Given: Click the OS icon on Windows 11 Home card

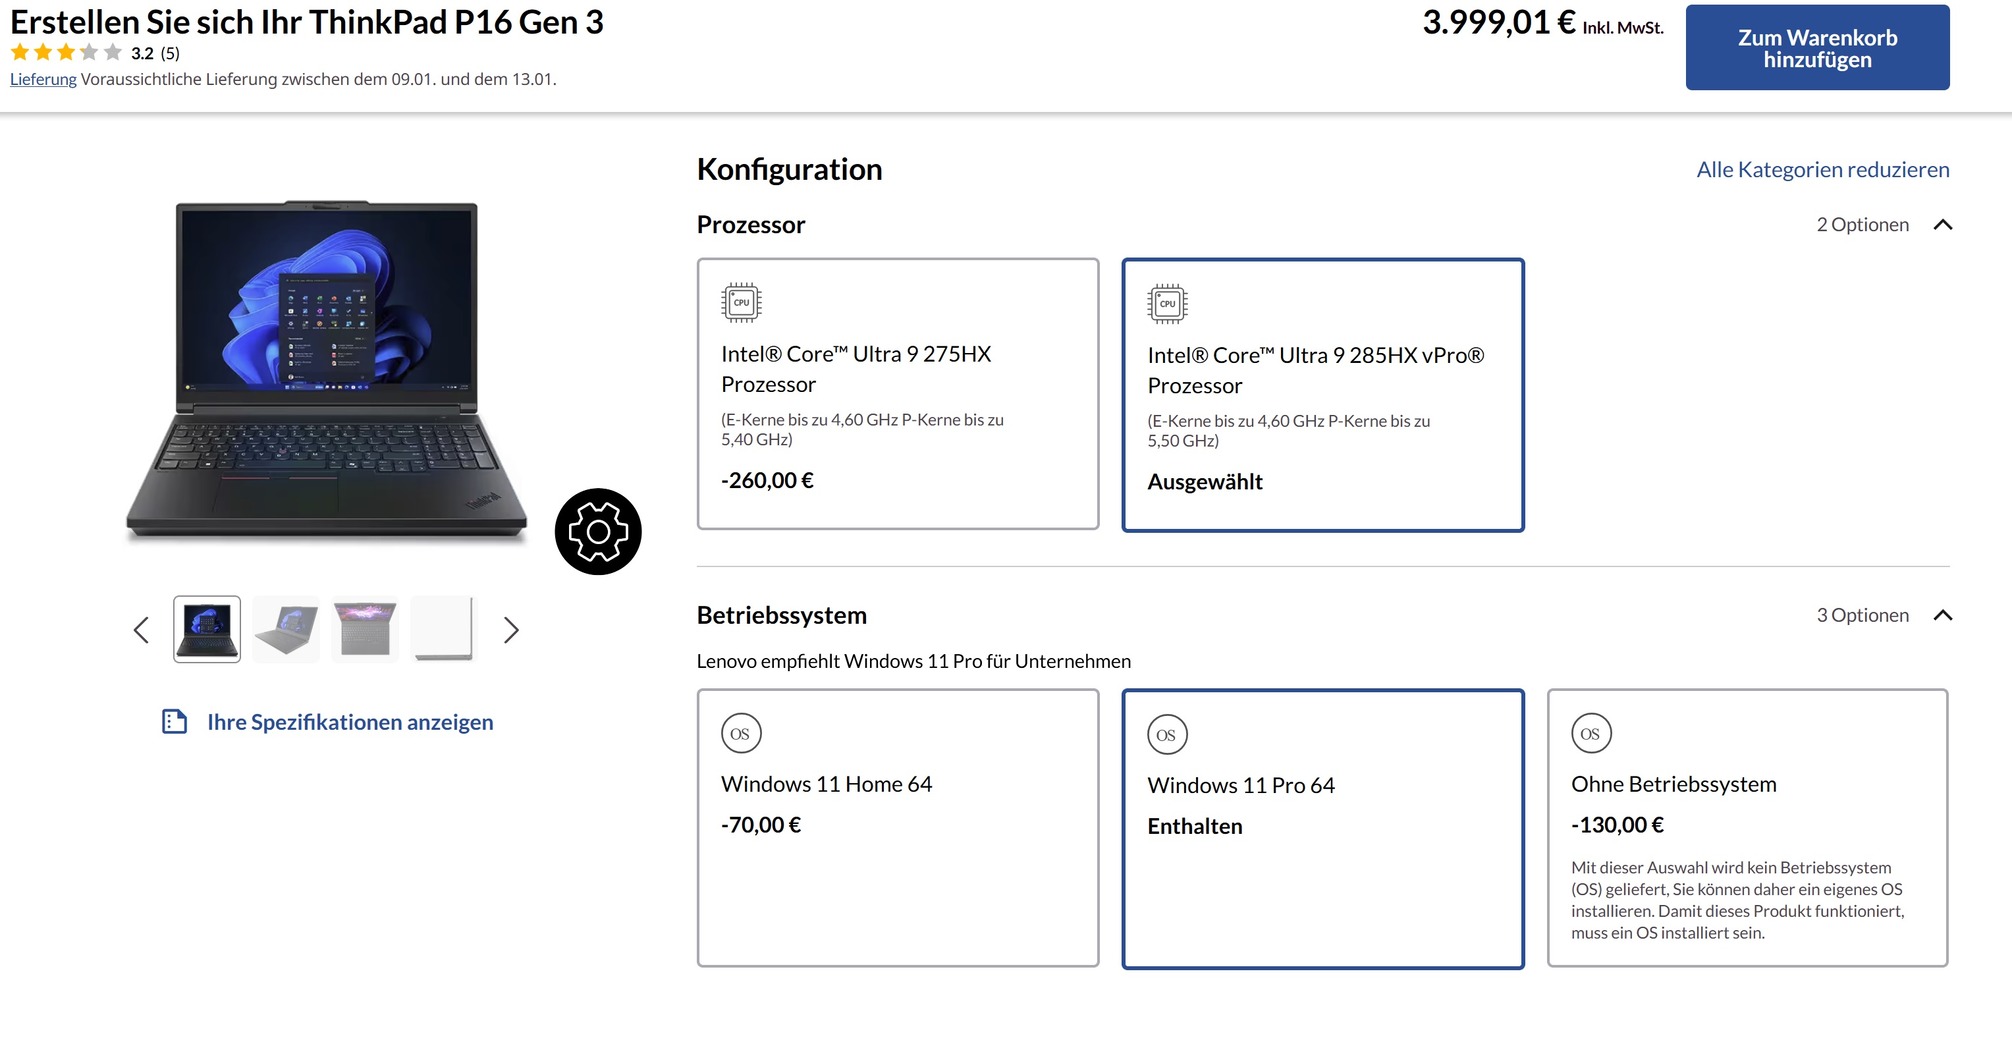Looking at the screenshot, I should (x=741, y=733).
